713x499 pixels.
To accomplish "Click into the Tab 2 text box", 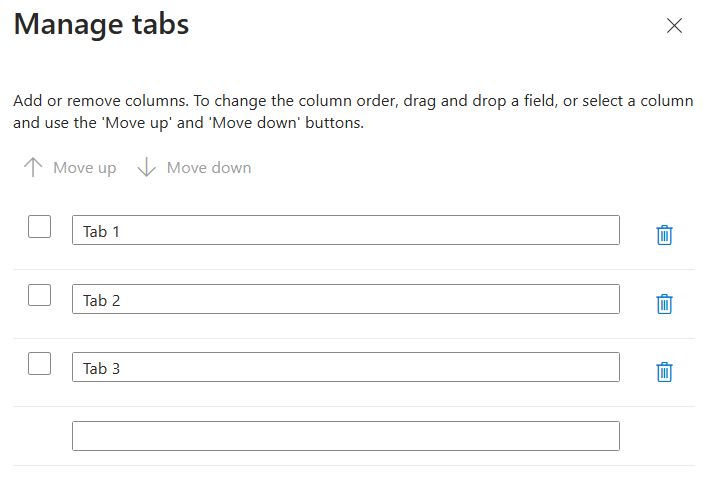I will 345,299.
